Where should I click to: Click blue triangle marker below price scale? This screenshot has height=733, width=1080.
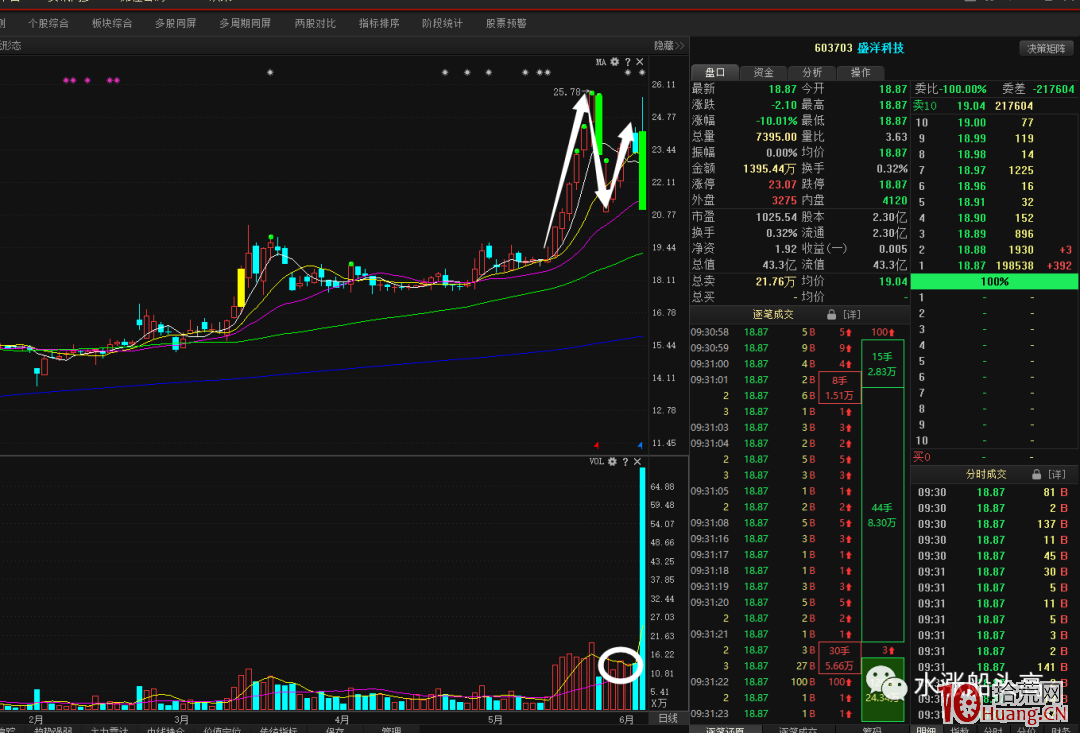pyautogui.click(x=640, y=445)
